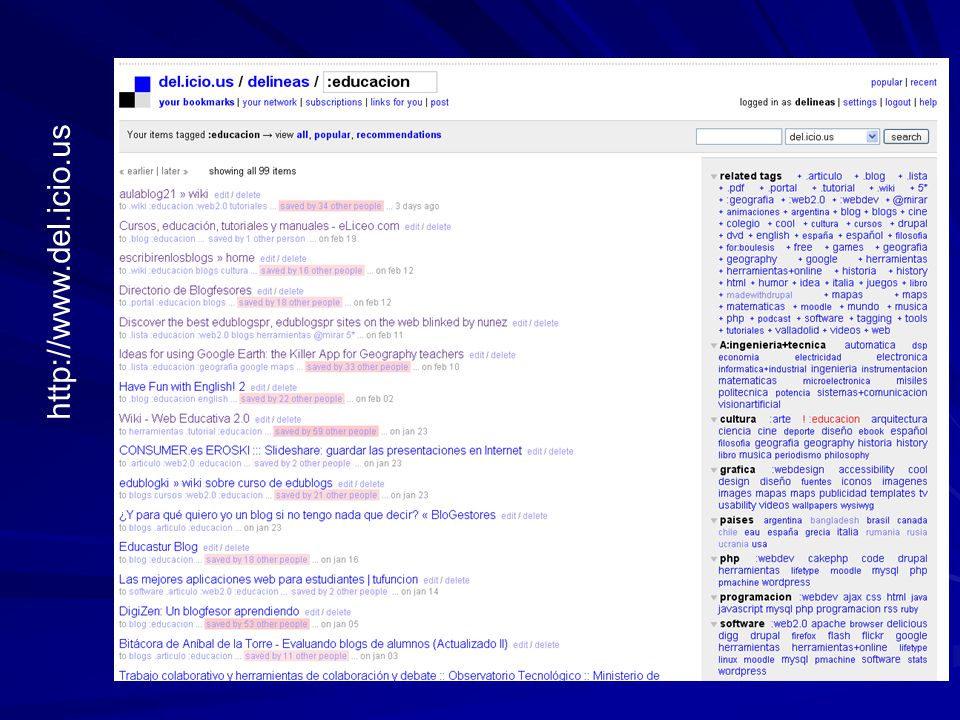Open the aulablog21 » wiki bookmark
The image size is (960, 720).
tap(163, 193)
